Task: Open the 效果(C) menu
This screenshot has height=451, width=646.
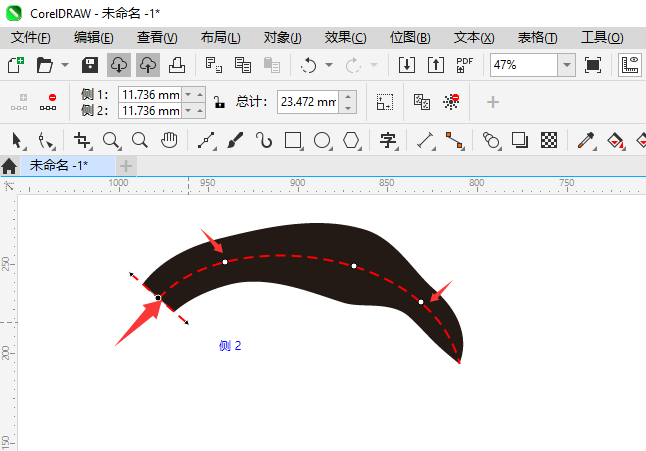Action: pyautogui.click(x=345, y=37)
